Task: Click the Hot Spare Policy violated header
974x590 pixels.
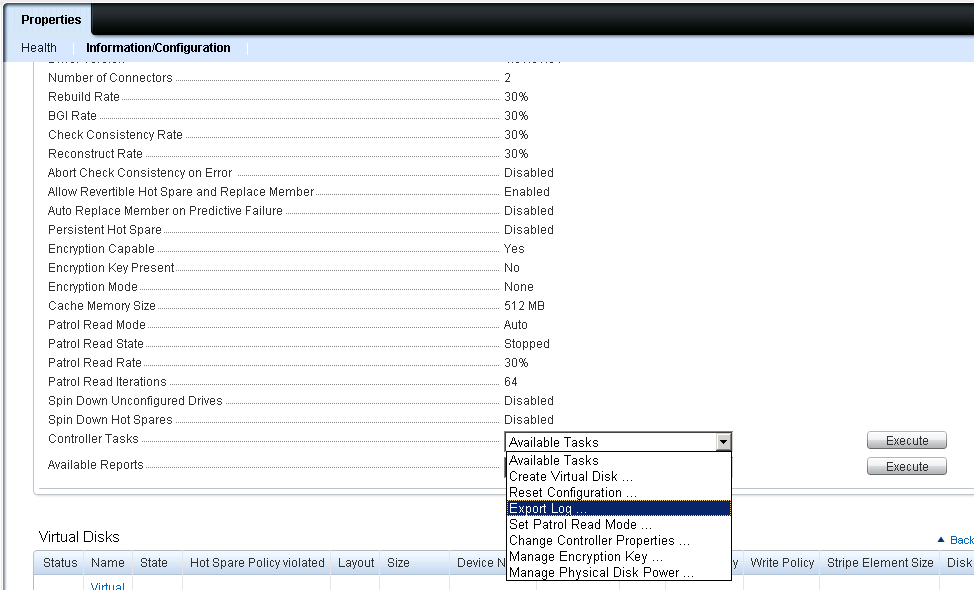Action: [256, 562]
